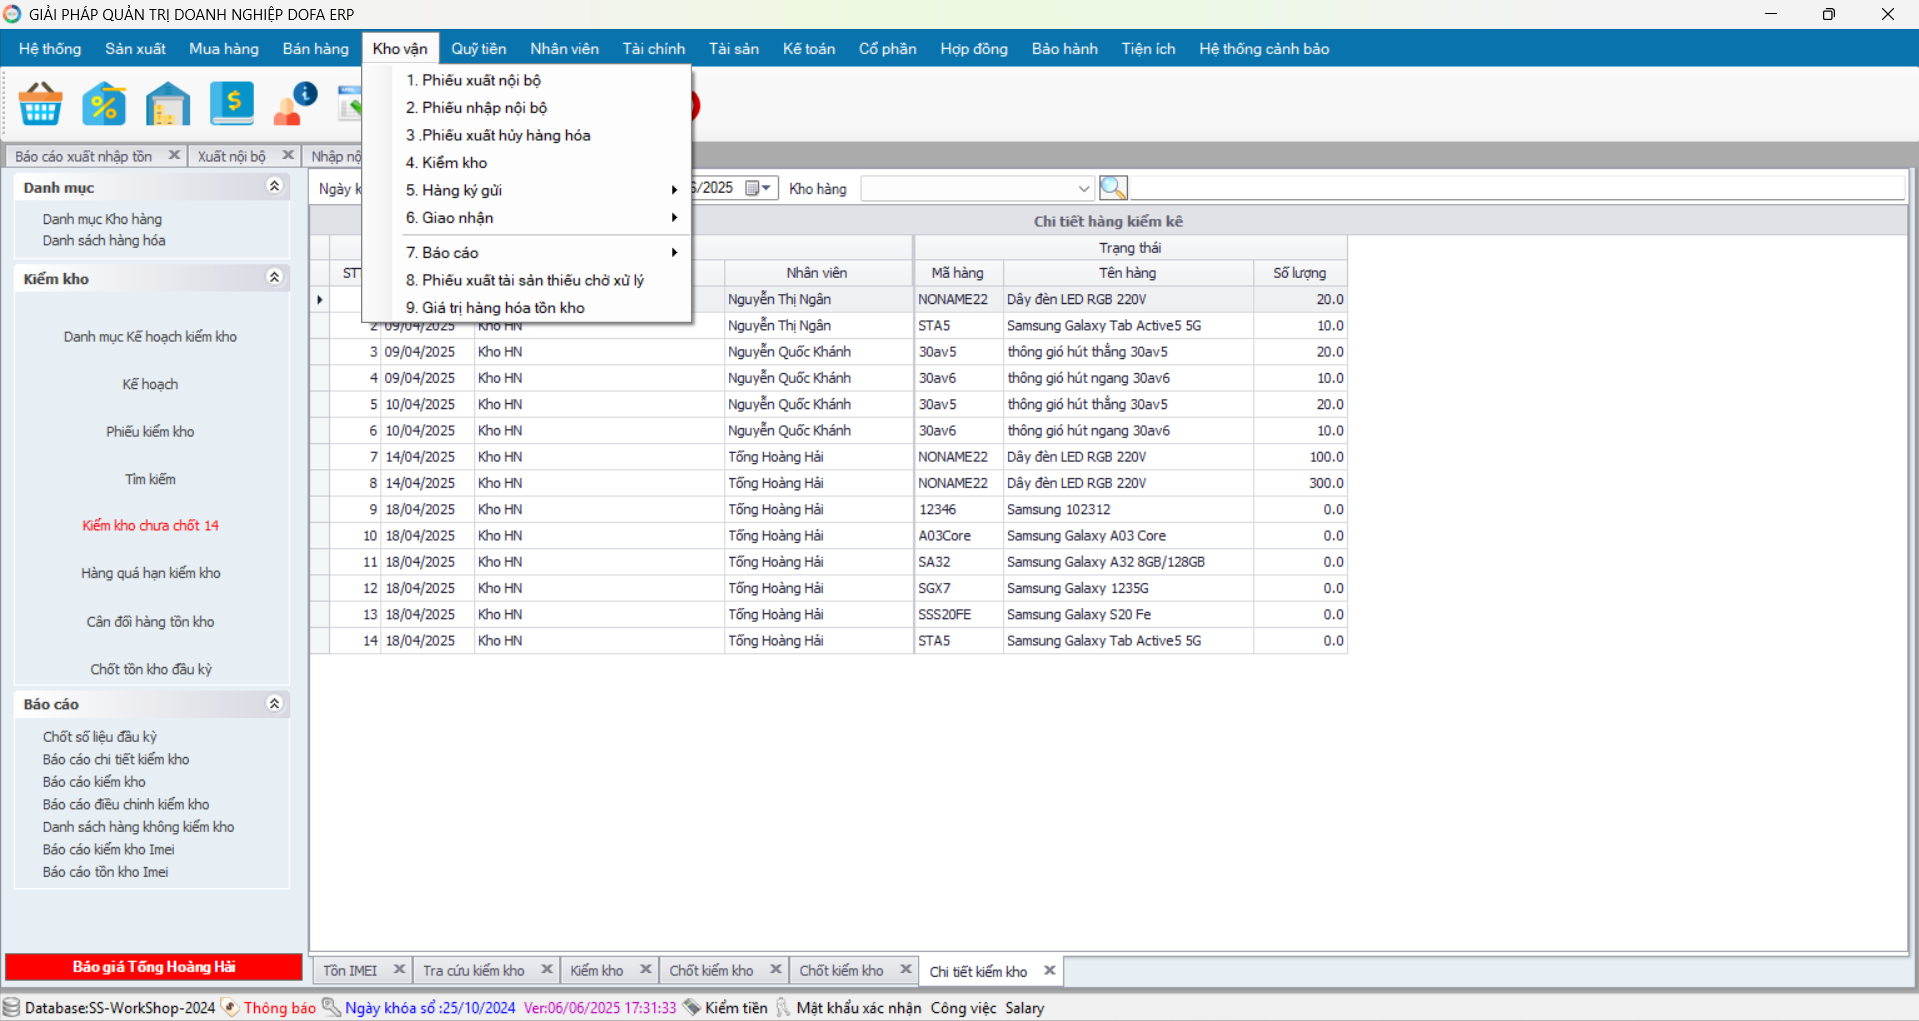Open the Sản xuất menu
Screen dimensions: 1919x1021
coord(135,49)
